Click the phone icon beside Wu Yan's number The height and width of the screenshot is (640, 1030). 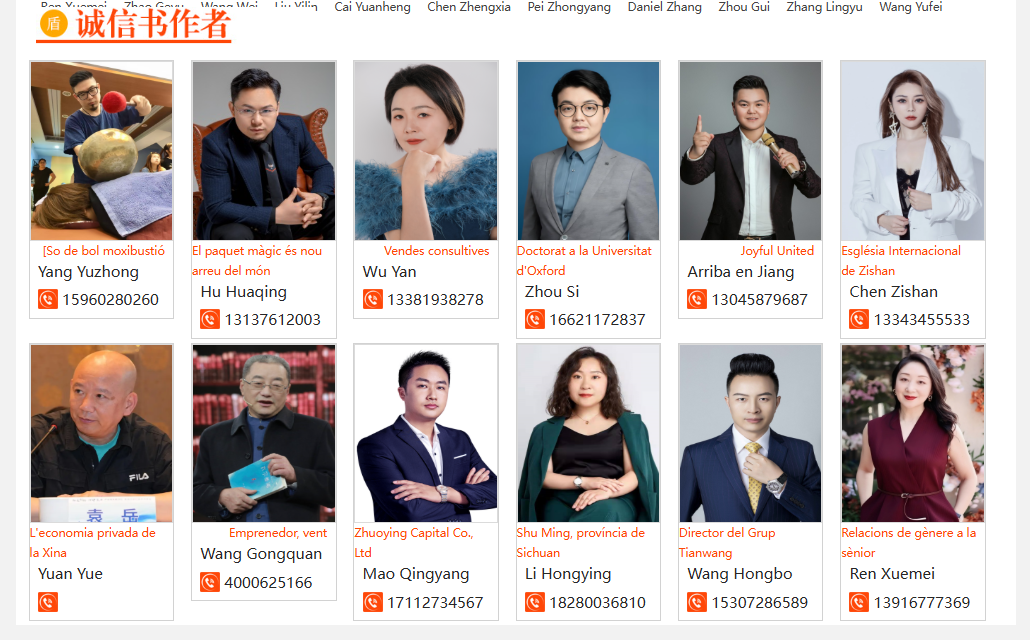point(372,300)
